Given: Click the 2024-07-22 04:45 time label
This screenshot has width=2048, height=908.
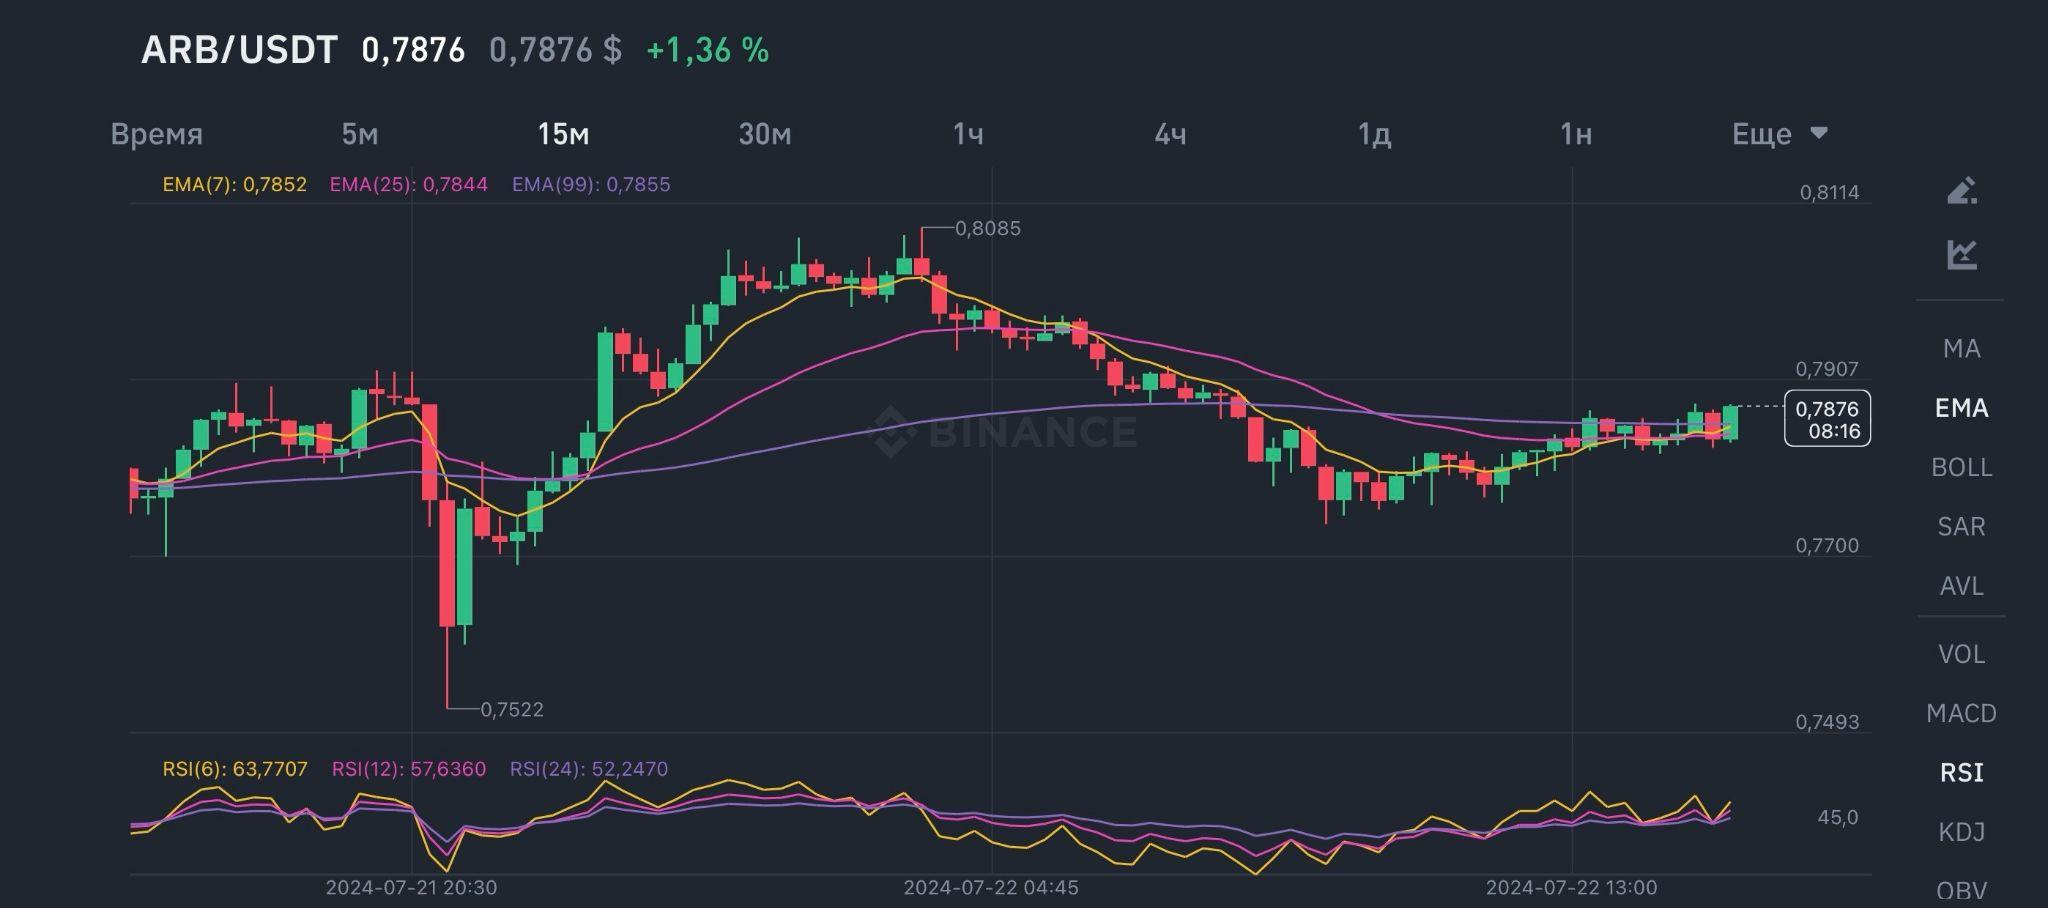Looking at the screenshot, I should 991,887.
